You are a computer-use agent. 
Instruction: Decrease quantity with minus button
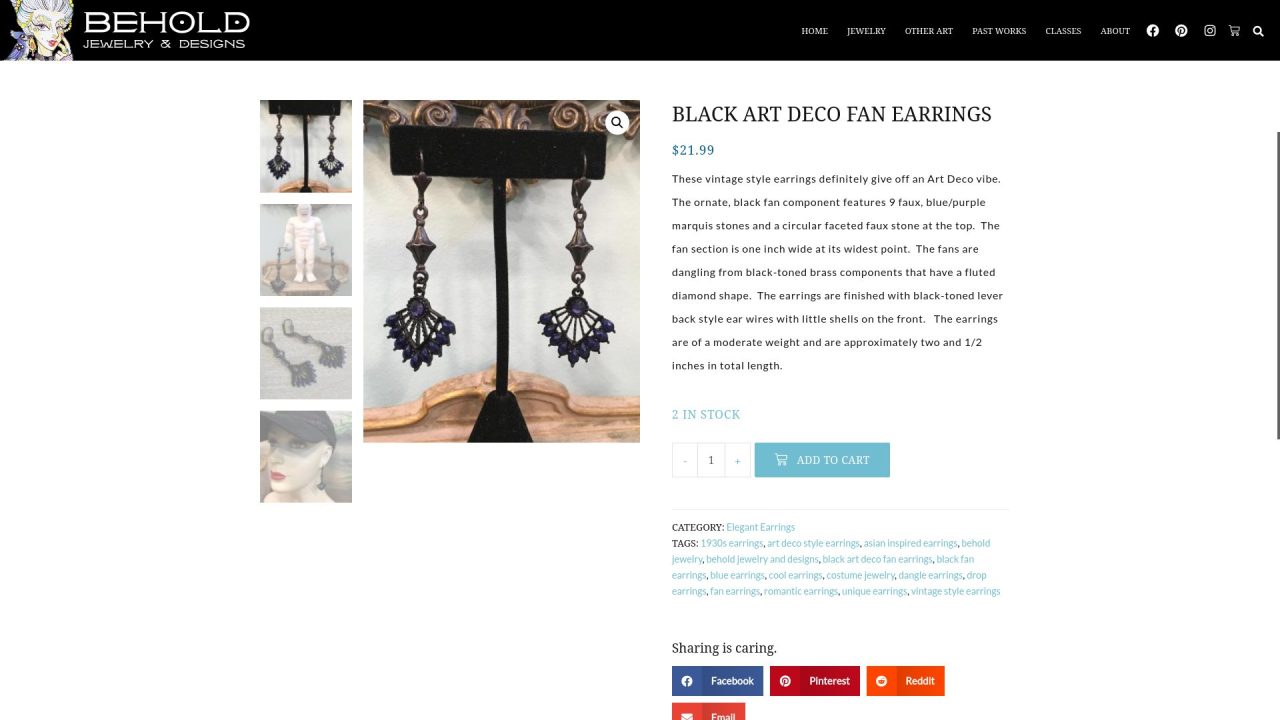(685, 460)
